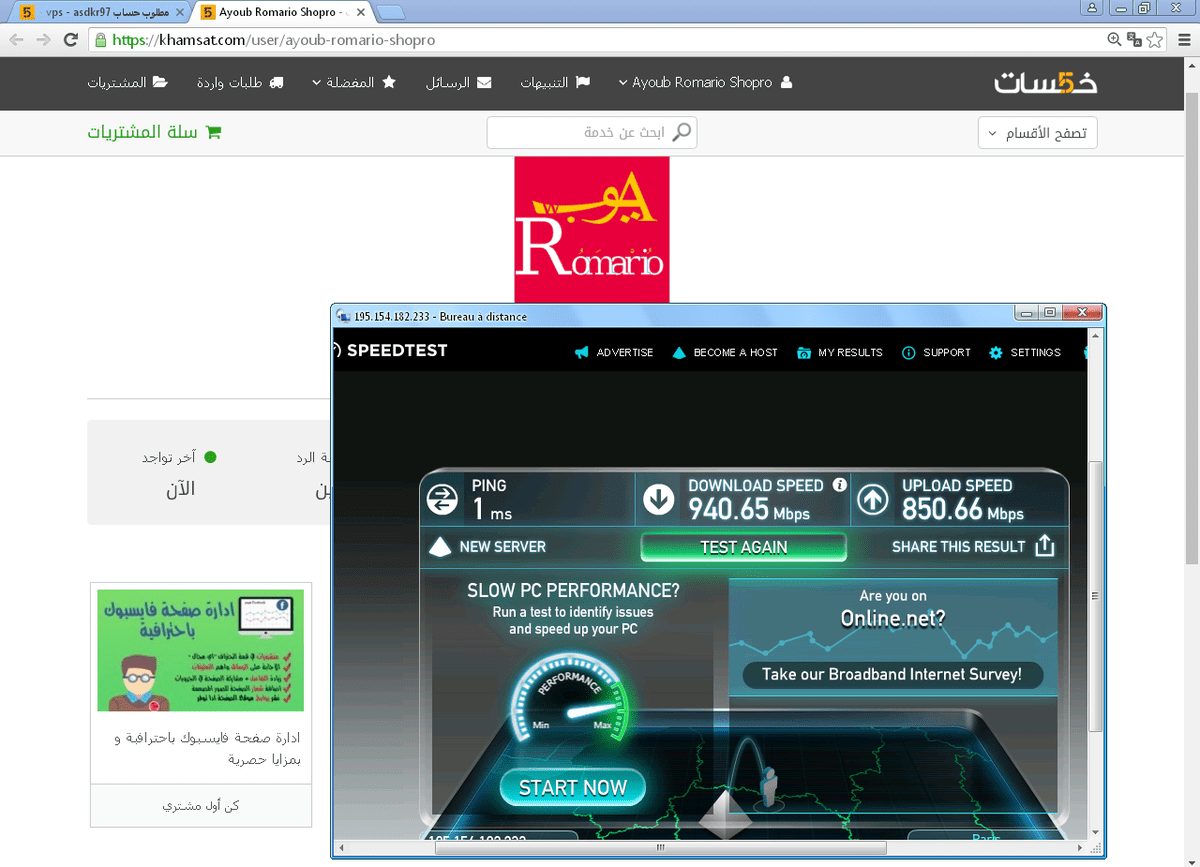This screenshot has height=867, width=1200.
Task: Click the Khamsat logo
Action: (1046, 82)
